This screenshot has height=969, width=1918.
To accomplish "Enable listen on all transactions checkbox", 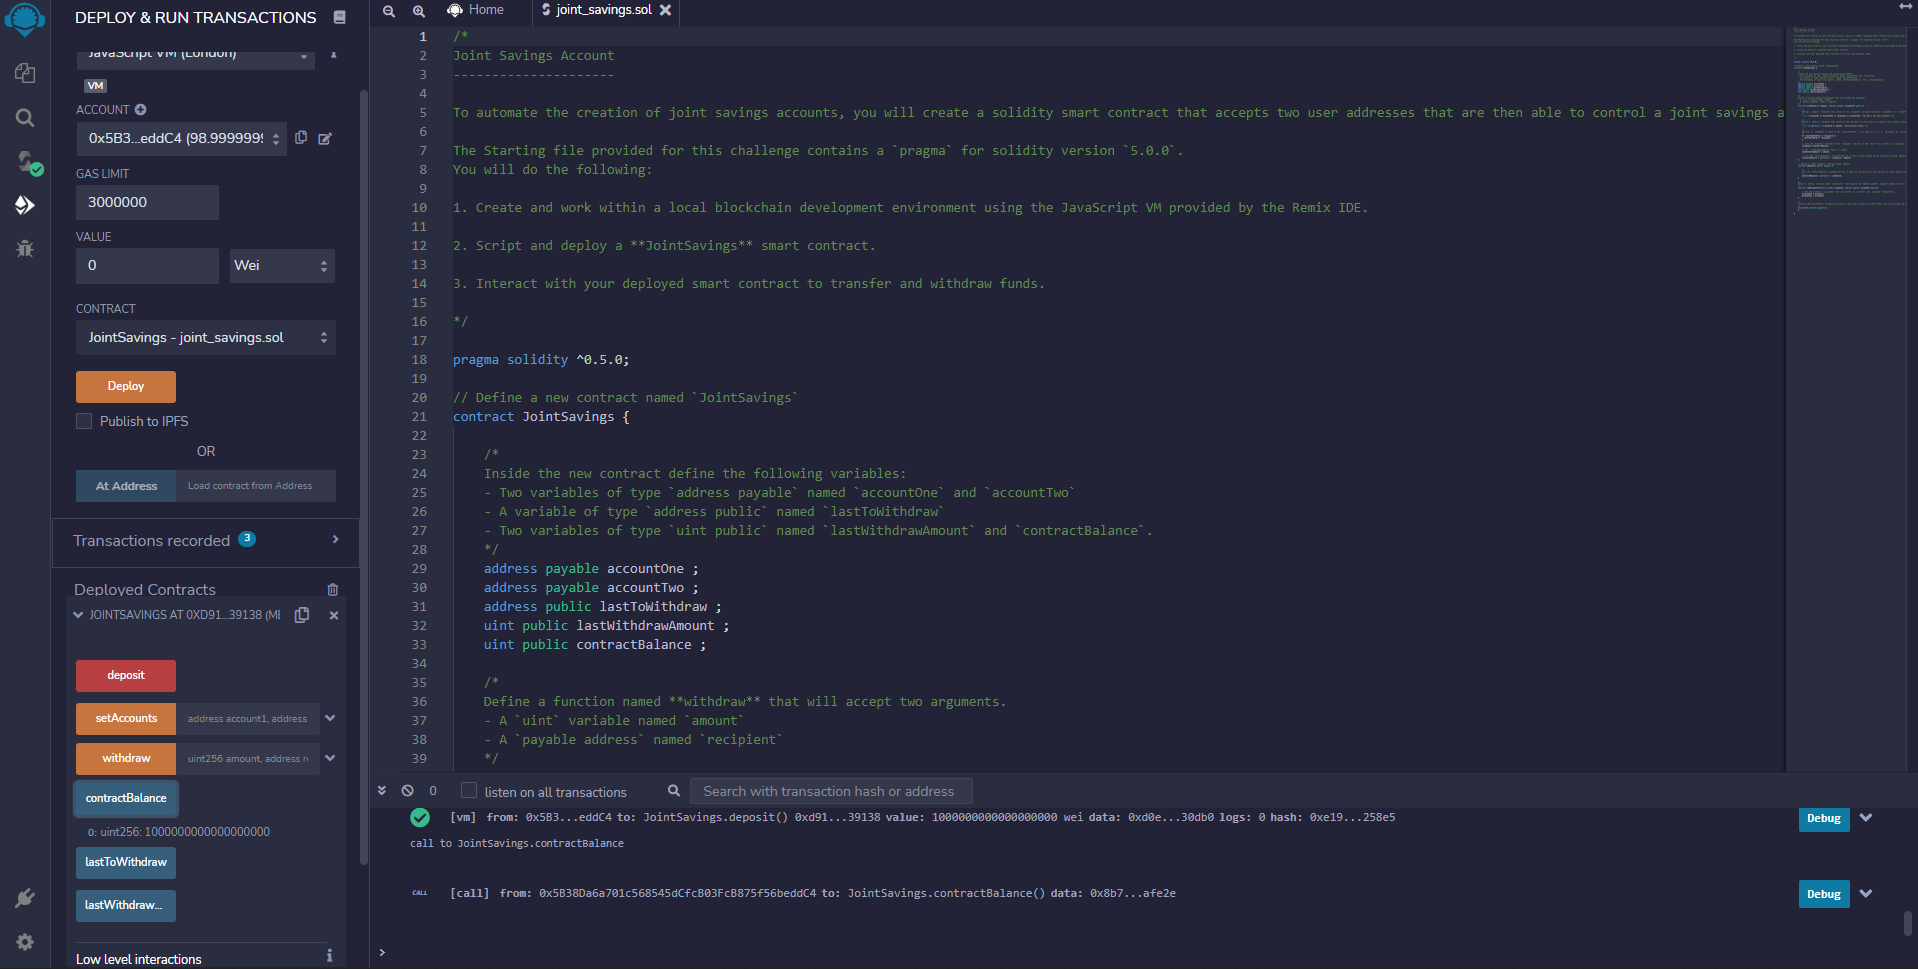I will (469, 791).
